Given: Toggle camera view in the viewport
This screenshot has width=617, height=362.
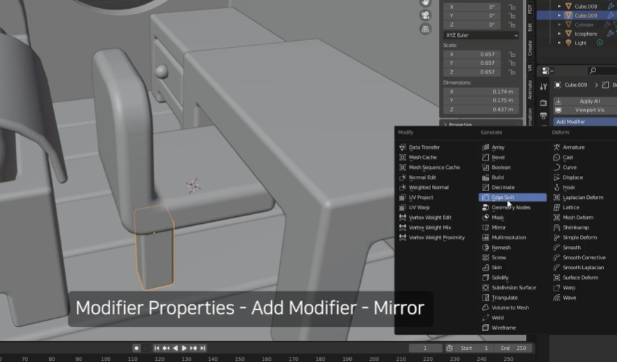Looking at the screenshot, I should coord(425,15).
